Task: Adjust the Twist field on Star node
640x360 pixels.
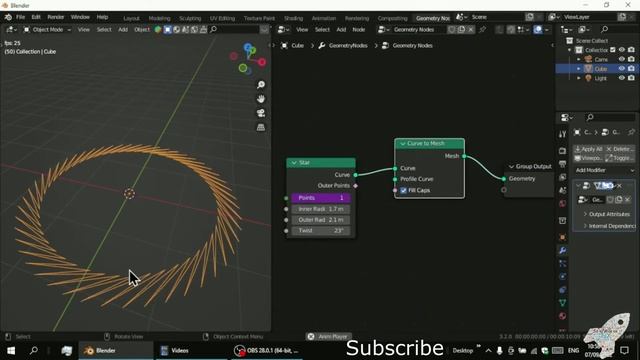Action: pyautogui.click(x=321, y=231)
